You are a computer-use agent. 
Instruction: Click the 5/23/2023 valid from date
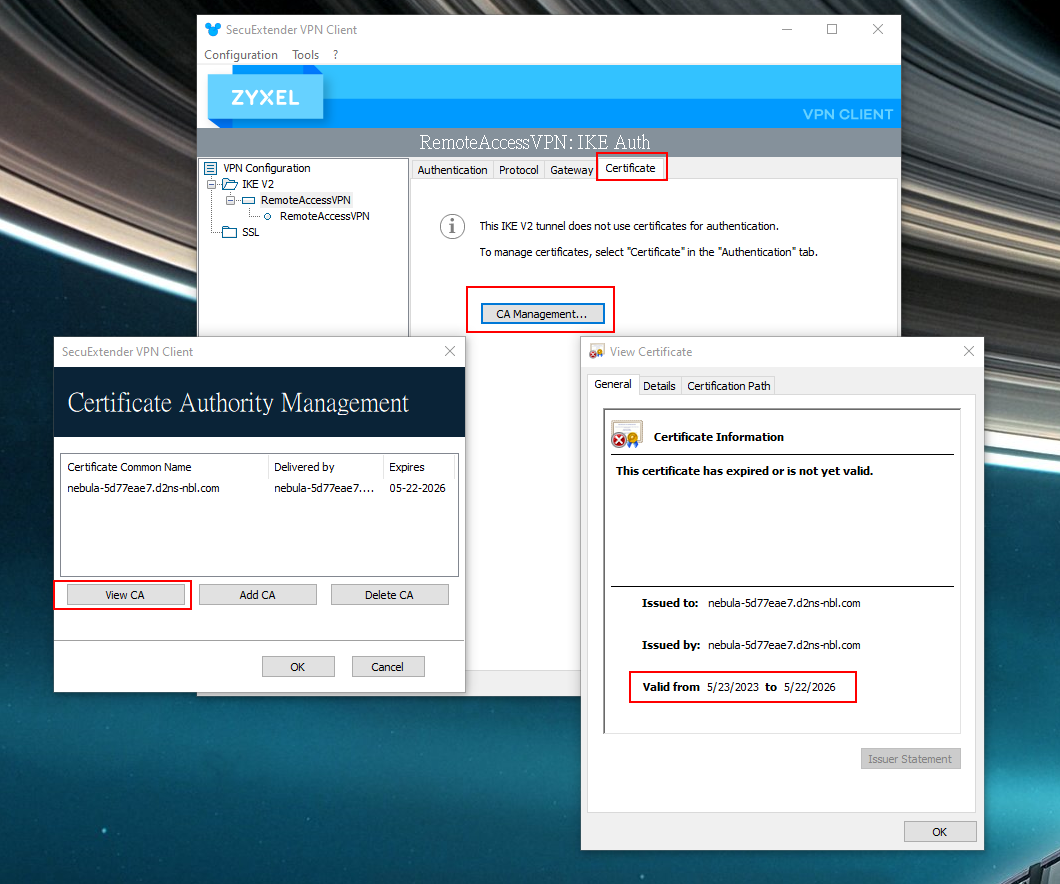(733, 687)
